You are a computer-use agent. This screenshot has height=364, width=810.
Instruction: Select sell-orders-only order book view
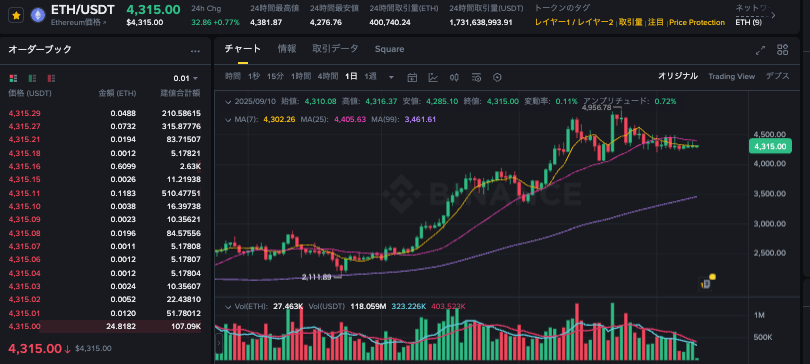click(x=51, y=78)
